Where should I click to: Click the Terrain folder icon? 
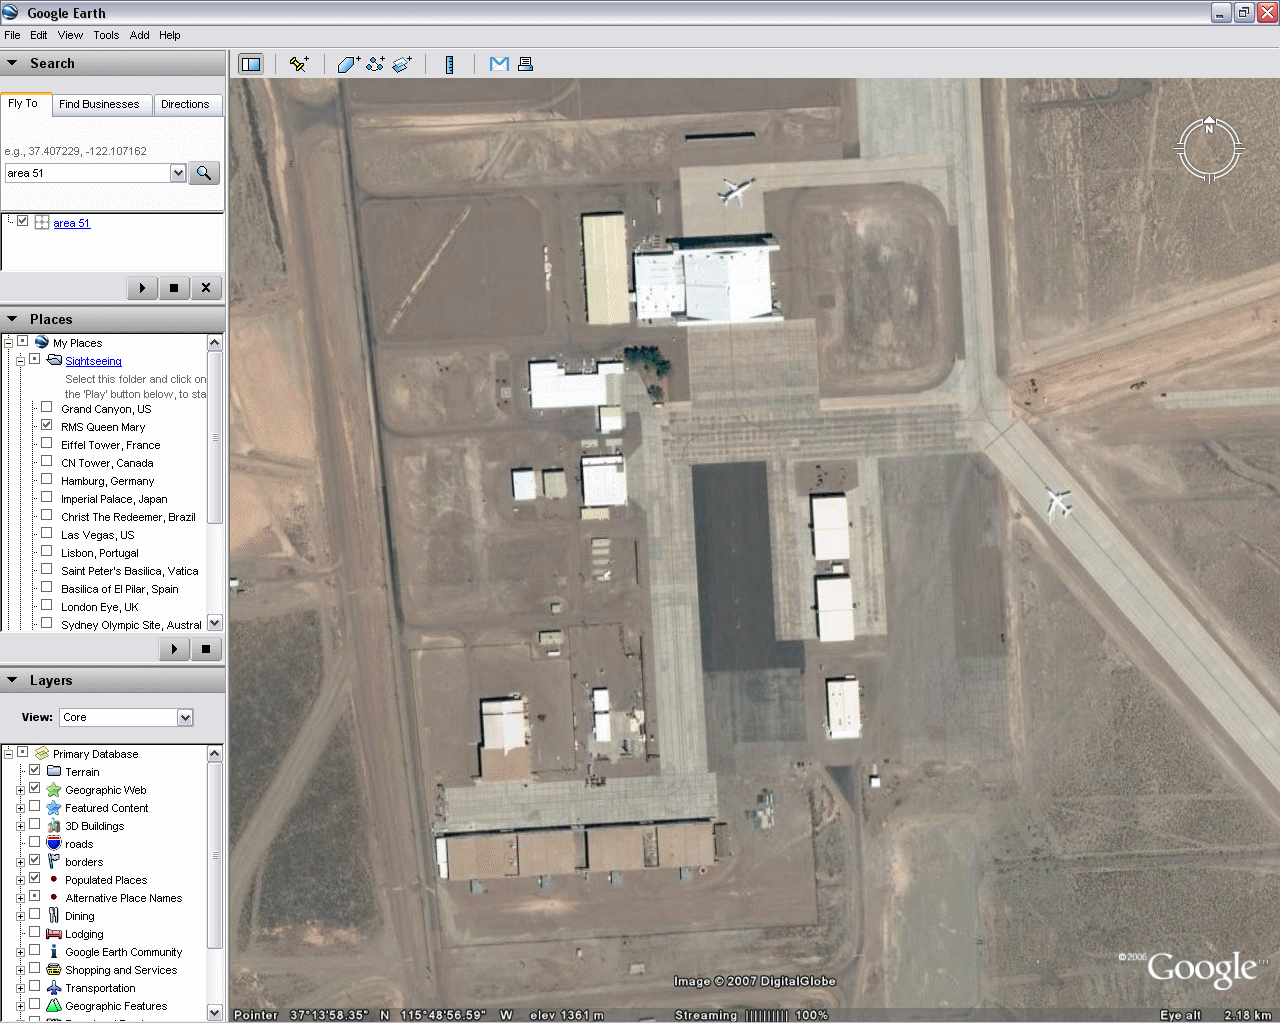pyautogui.click(x=54, y=771)
